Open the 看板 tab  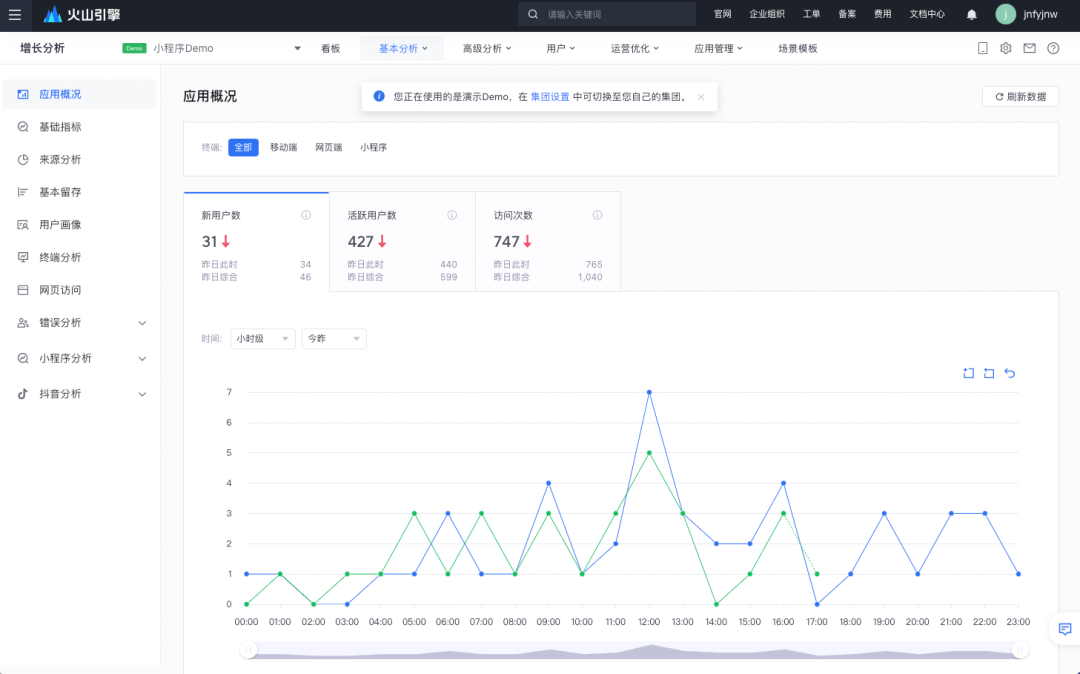click(x=331, y=48)
